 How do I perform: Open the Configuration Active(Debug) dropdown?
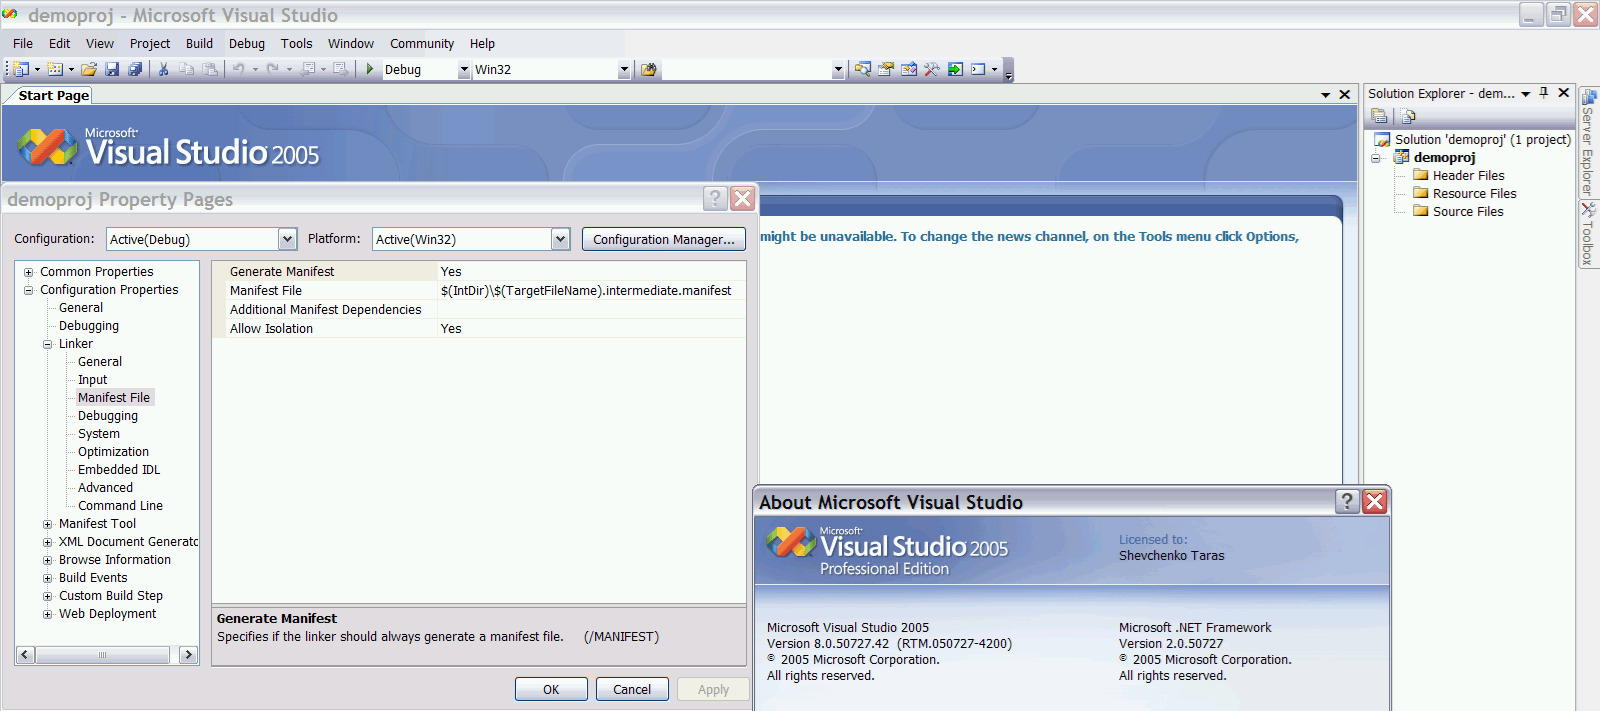pos(288,239)
